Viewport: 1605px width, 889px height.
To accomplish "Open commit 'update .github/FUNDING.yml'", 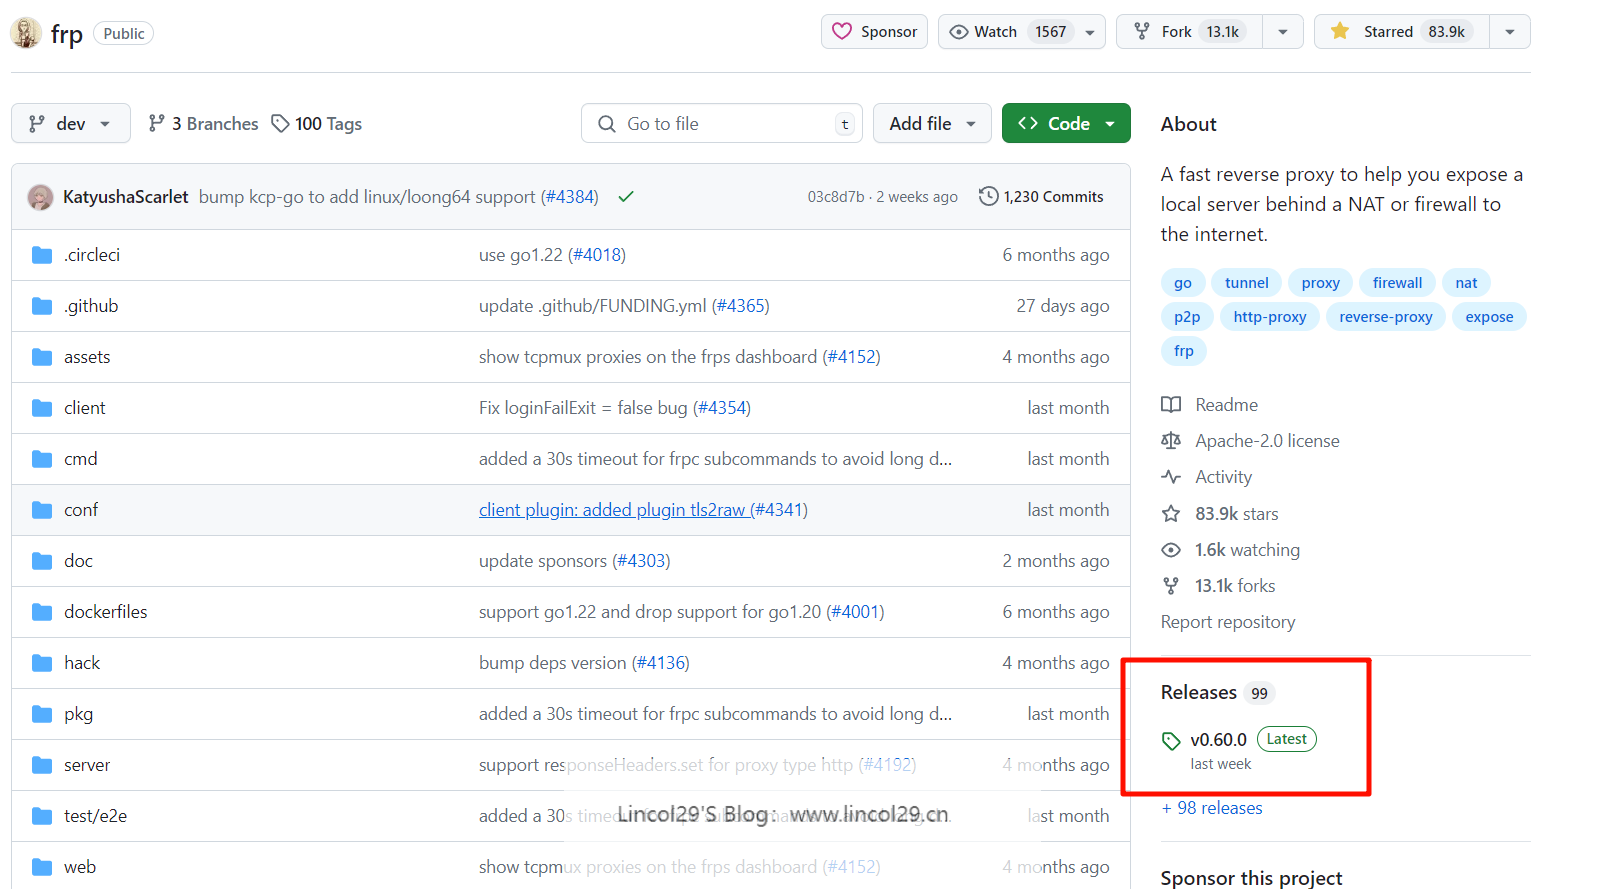I will [593, 306].
